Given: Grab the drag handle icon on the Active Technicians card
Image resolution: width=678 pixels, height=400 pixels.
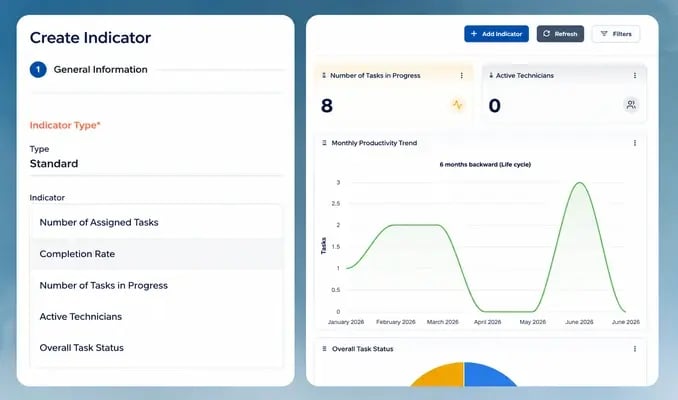Looking at the screenshot, I should pos(491,75).
